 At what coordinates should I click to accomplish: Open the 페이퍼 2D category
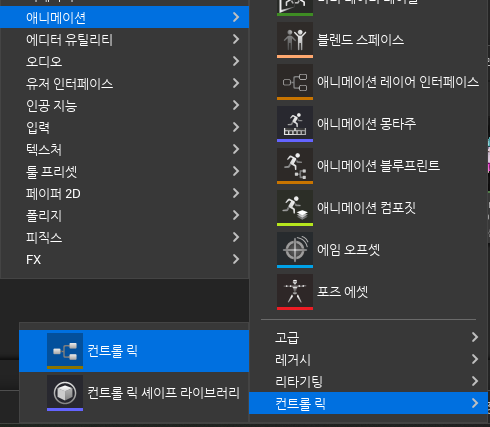click(124, 193)
